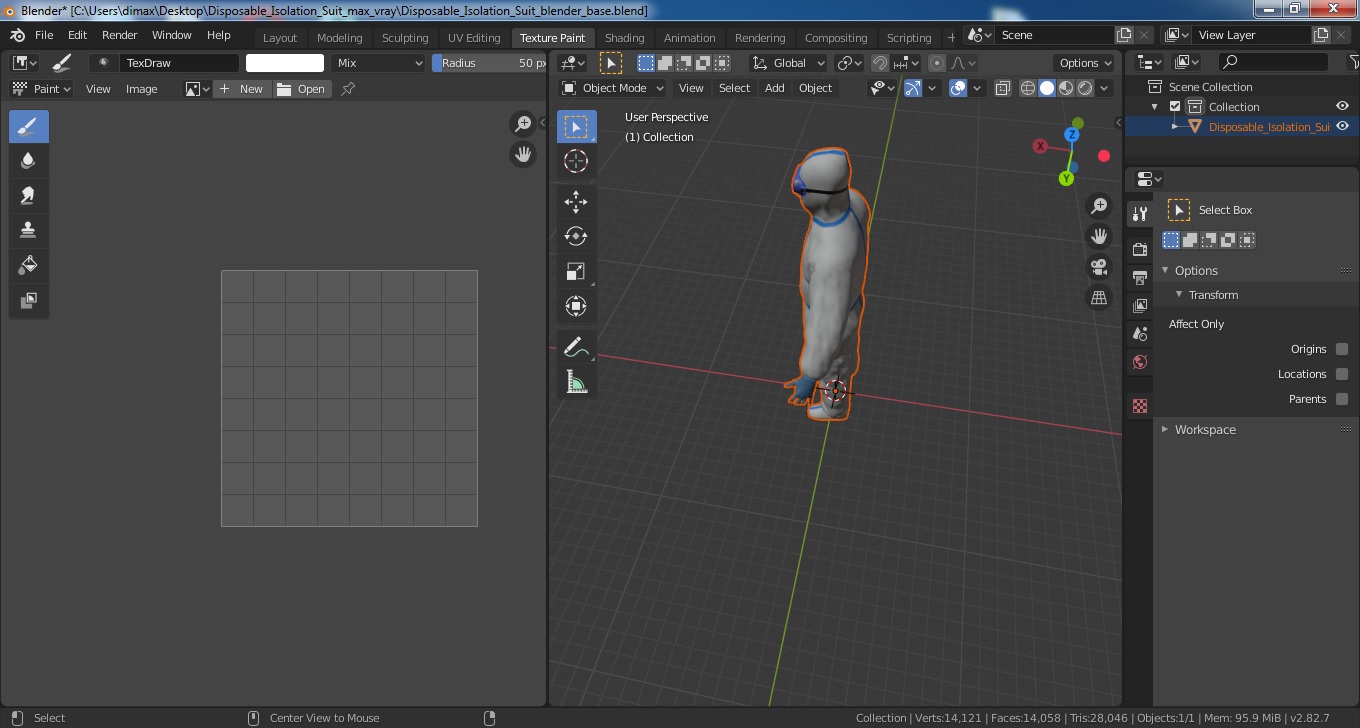Toggle camera view in 3D viewport
Screen dimensions: 1360x728
1099,267
